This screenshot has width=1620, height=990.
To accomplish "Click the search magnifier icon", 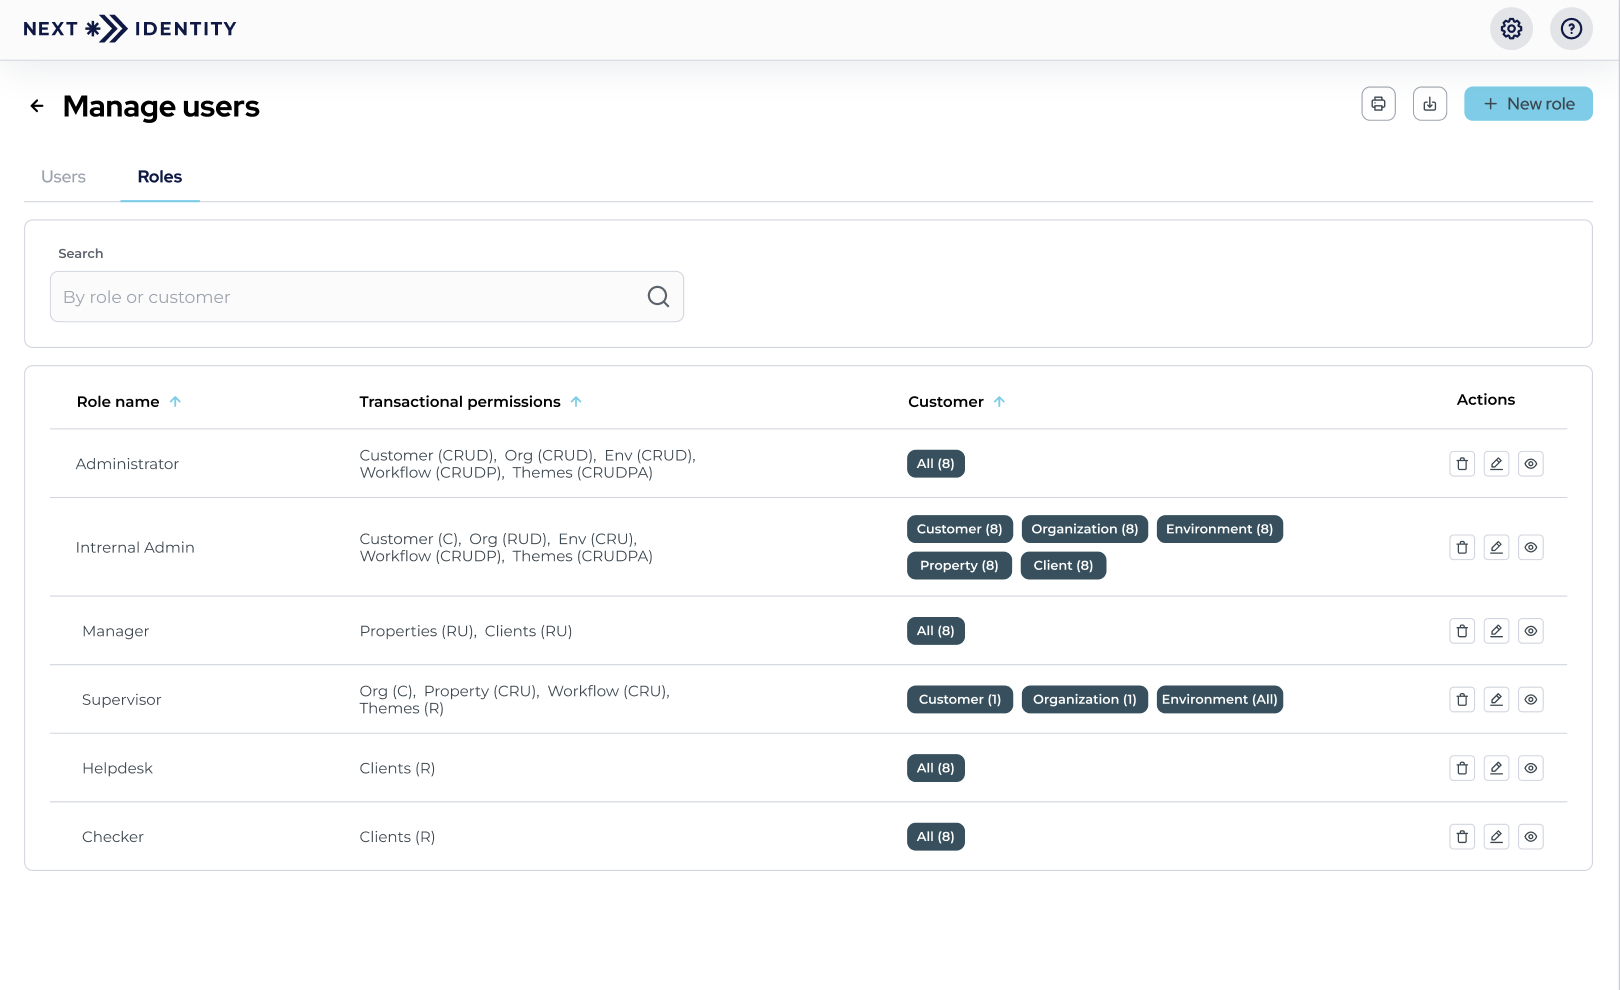I will [658, 297].
